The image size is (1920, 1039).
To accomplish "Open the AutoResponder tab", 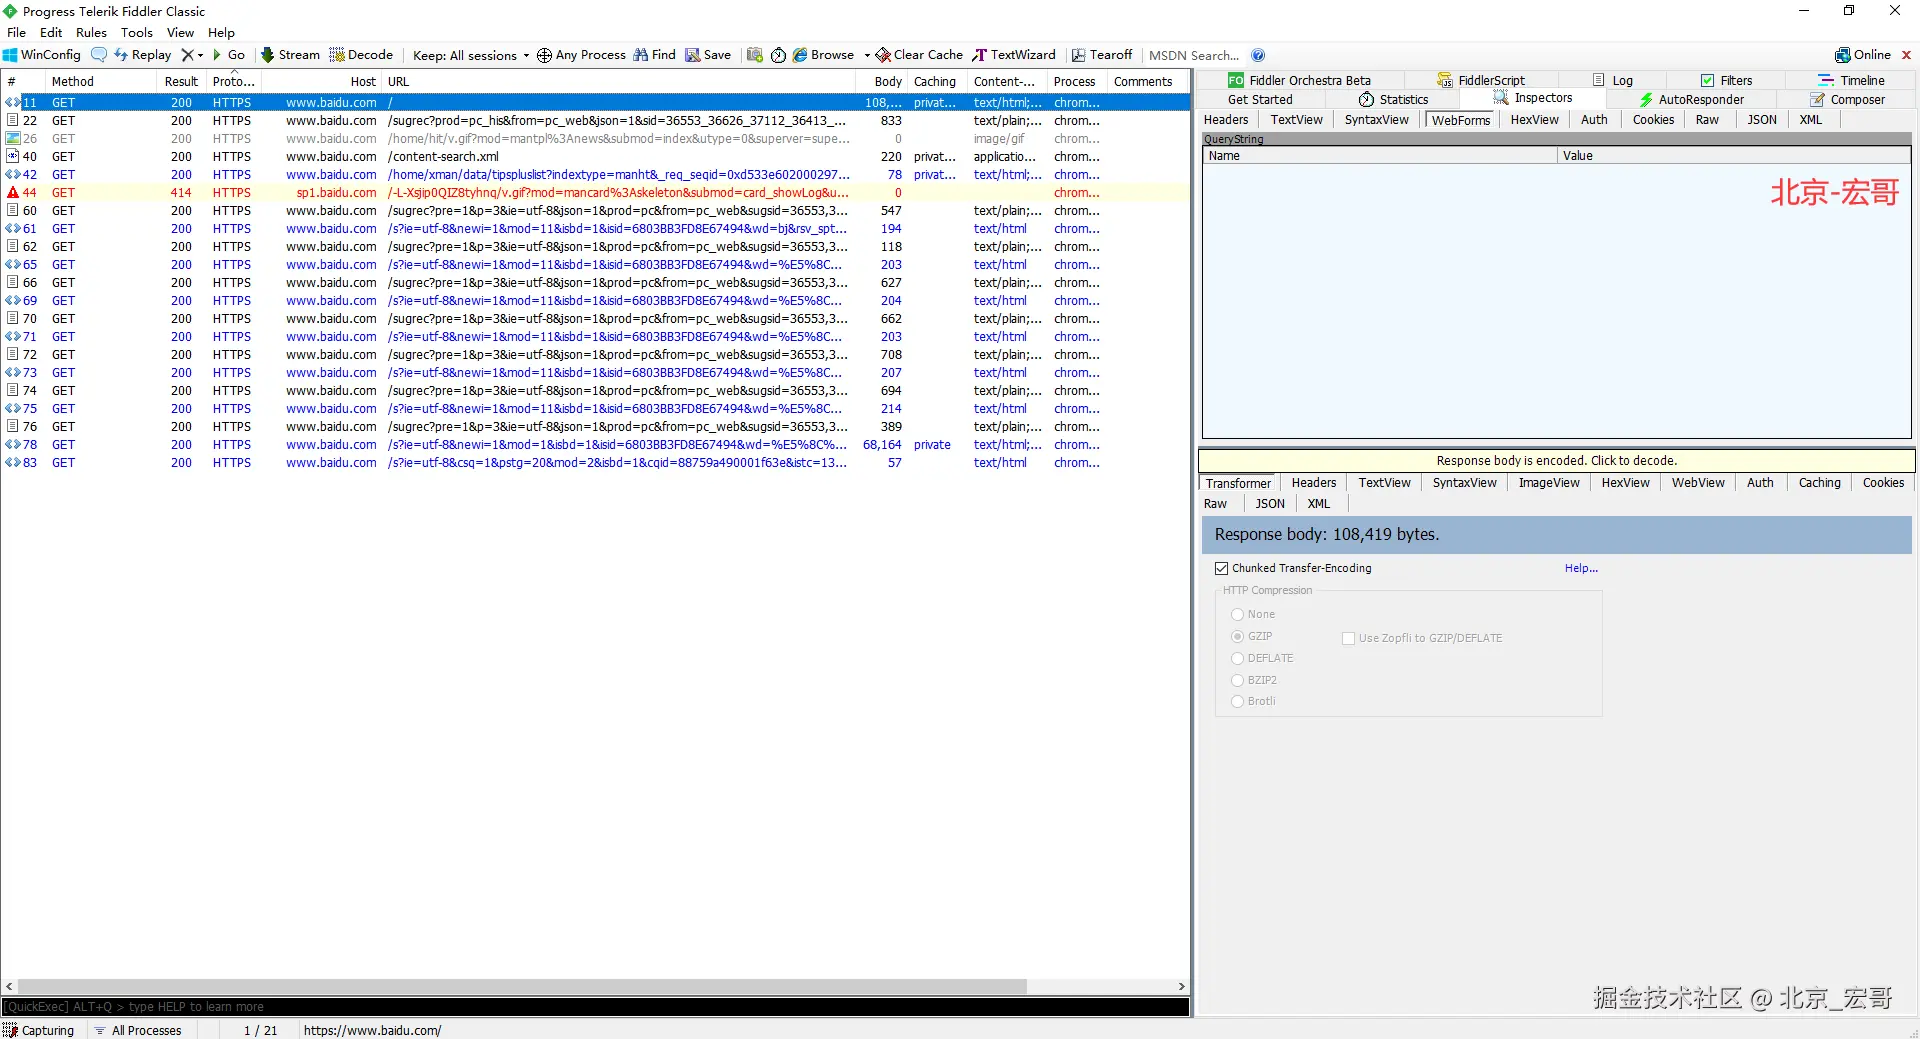I will [x=1691, y=99].
